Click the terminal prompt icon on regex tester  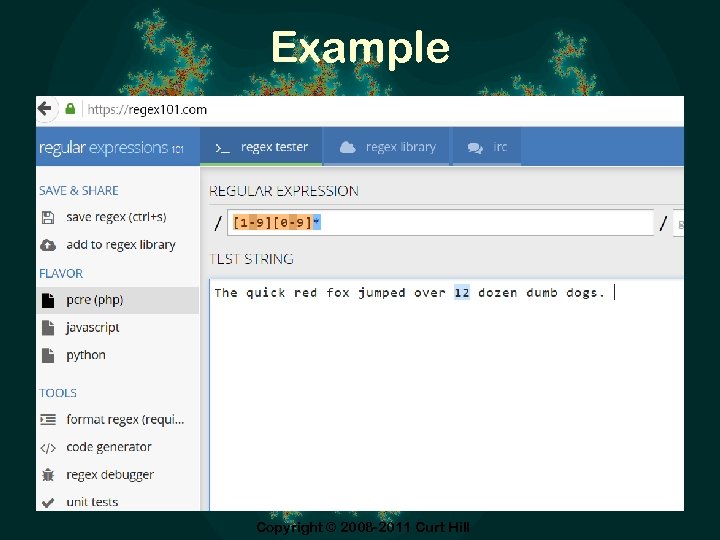(x=223, y=148)
